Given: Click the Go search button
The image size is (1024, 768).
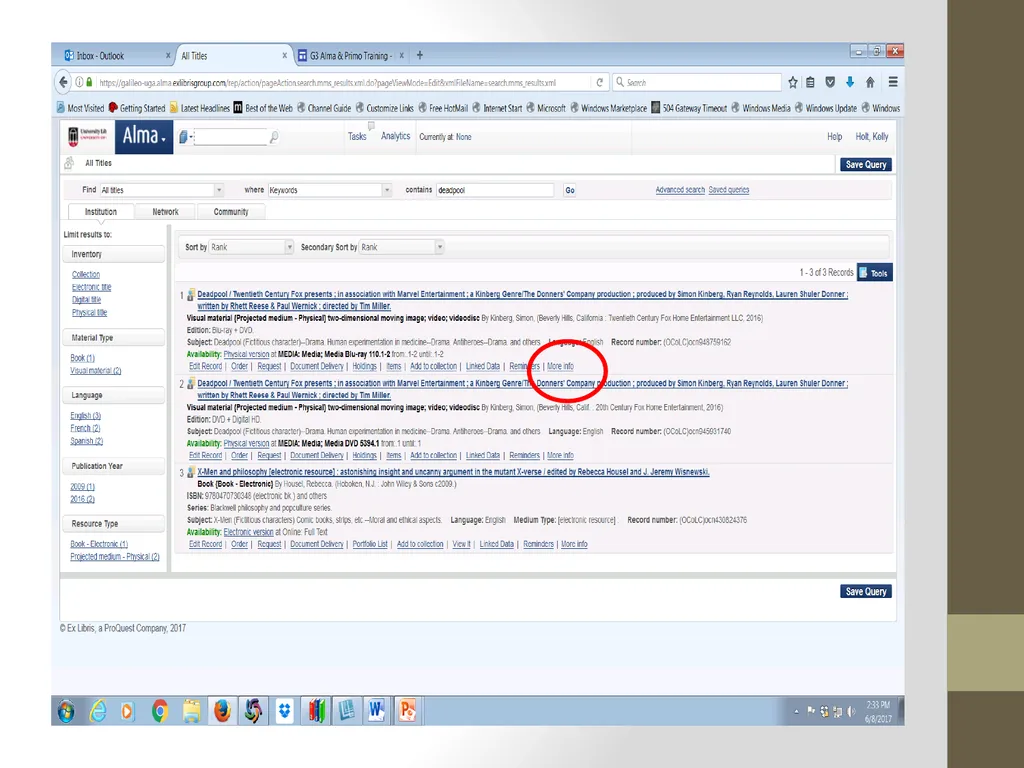Looking at the screenshot, I should tap(570, 190).
